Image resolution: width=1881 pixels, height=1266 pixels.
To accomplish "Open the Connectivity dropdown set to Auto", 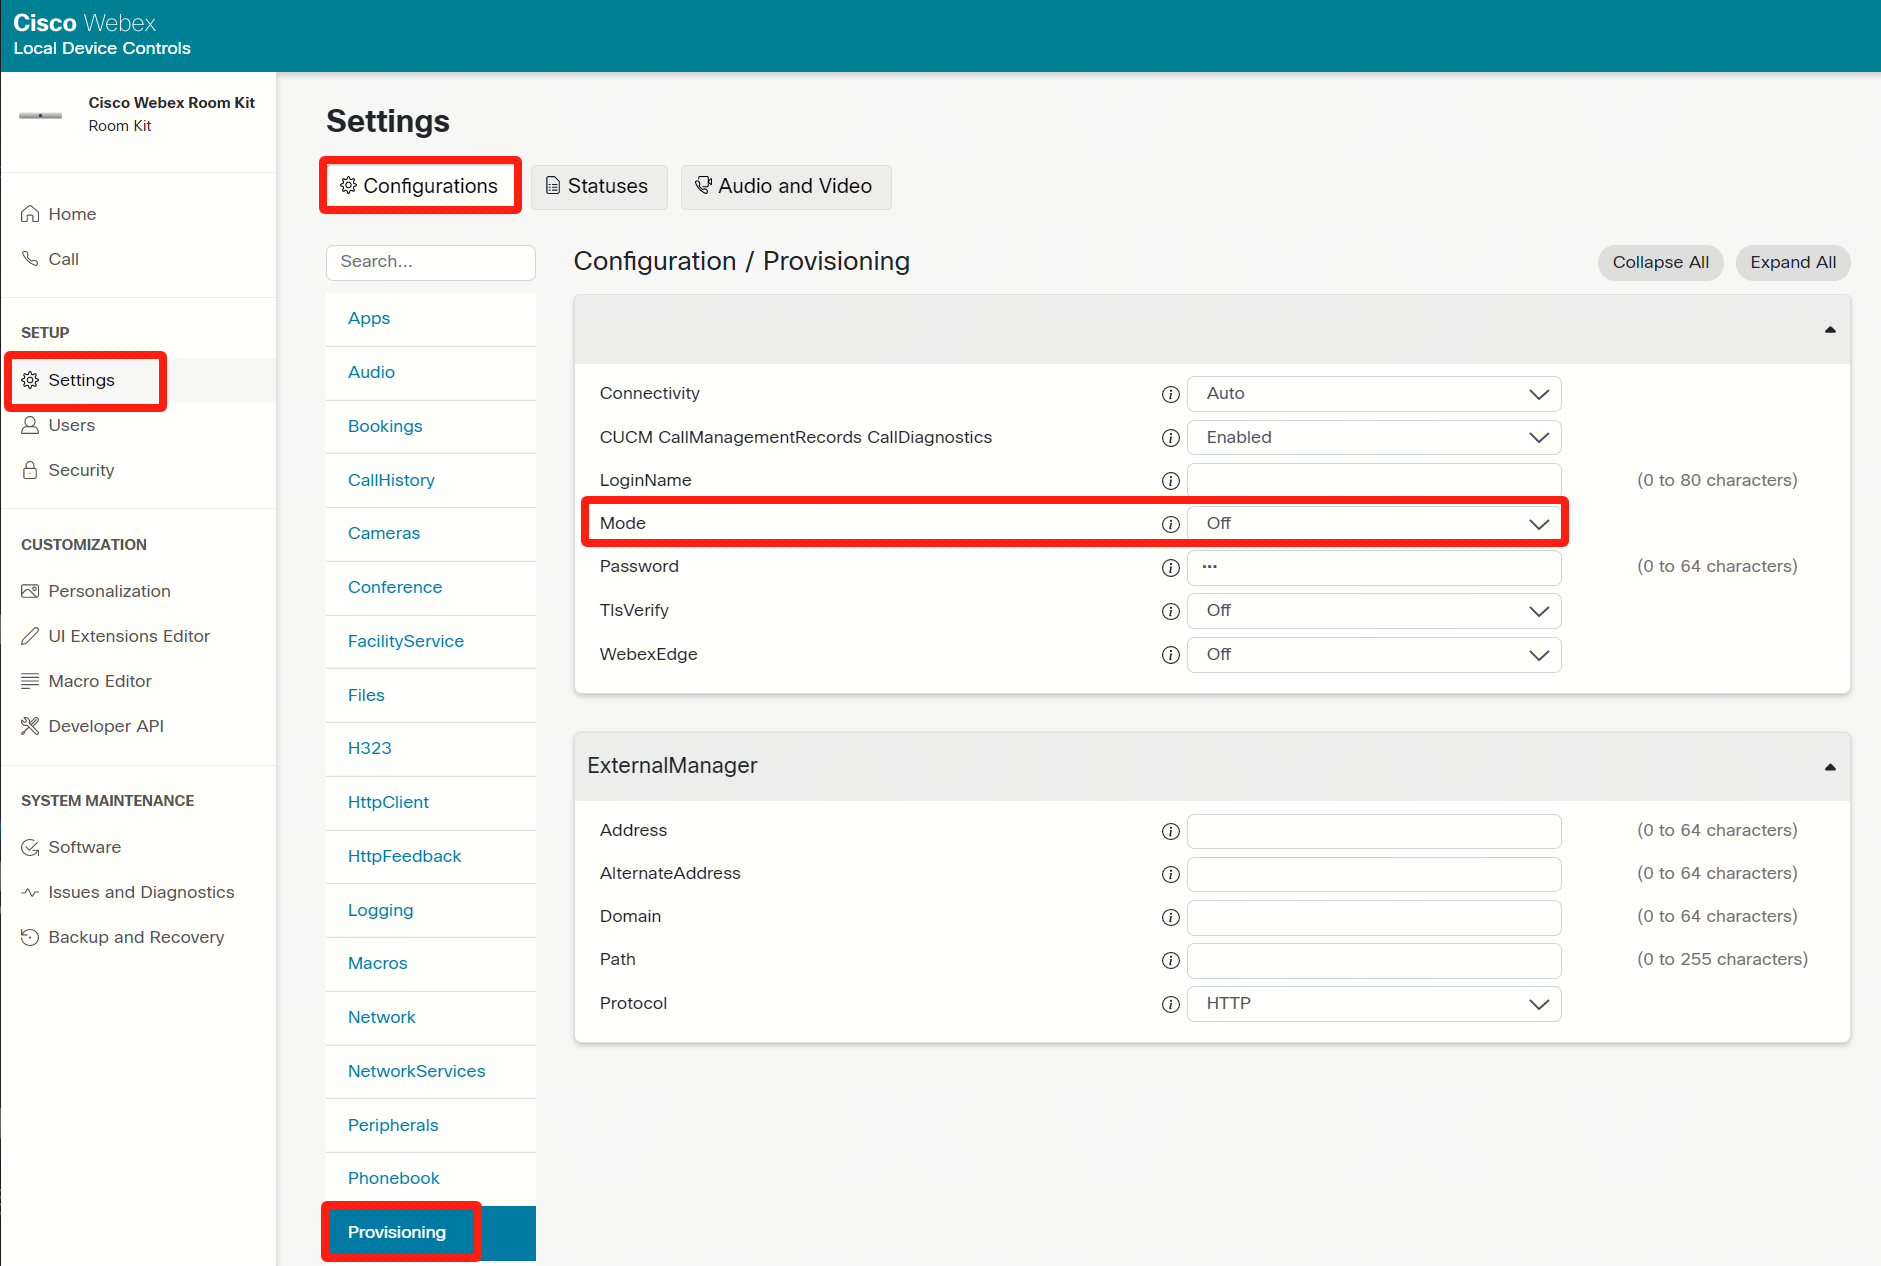I will coord(1374,394).
